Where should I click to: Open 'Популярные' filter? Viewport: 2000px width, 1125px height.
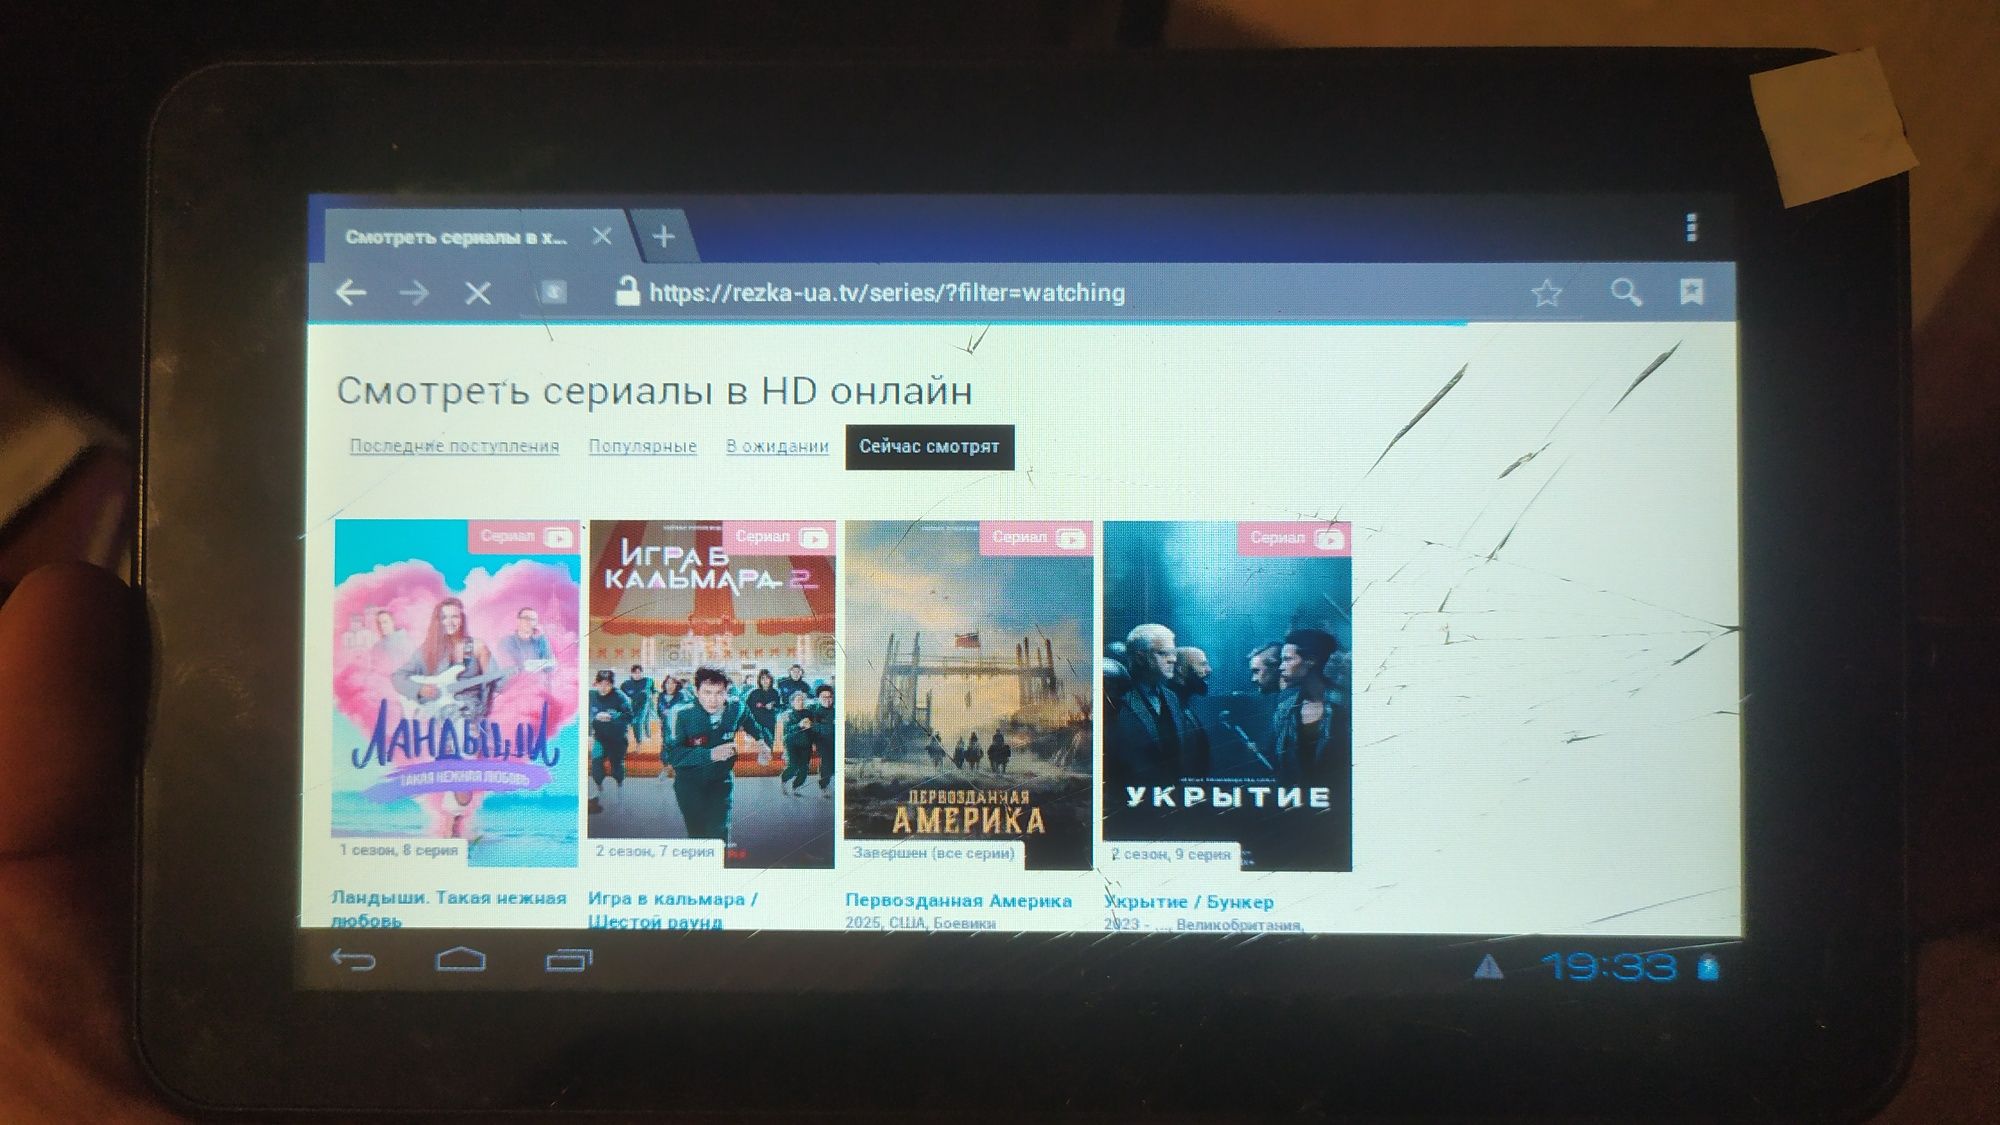click(x=642, y=446)
